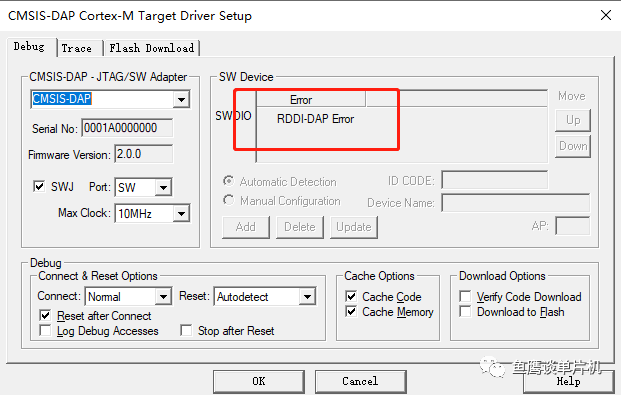Screen dimensions: 621x395
Task: Expand the Connect Normal dropdown
Action: [x=163, y=296]
